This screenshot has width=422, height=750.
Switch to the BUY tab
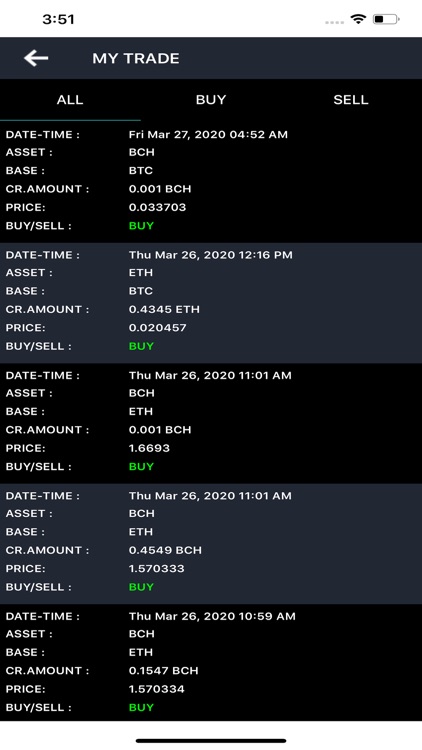[x=211, y=100]
